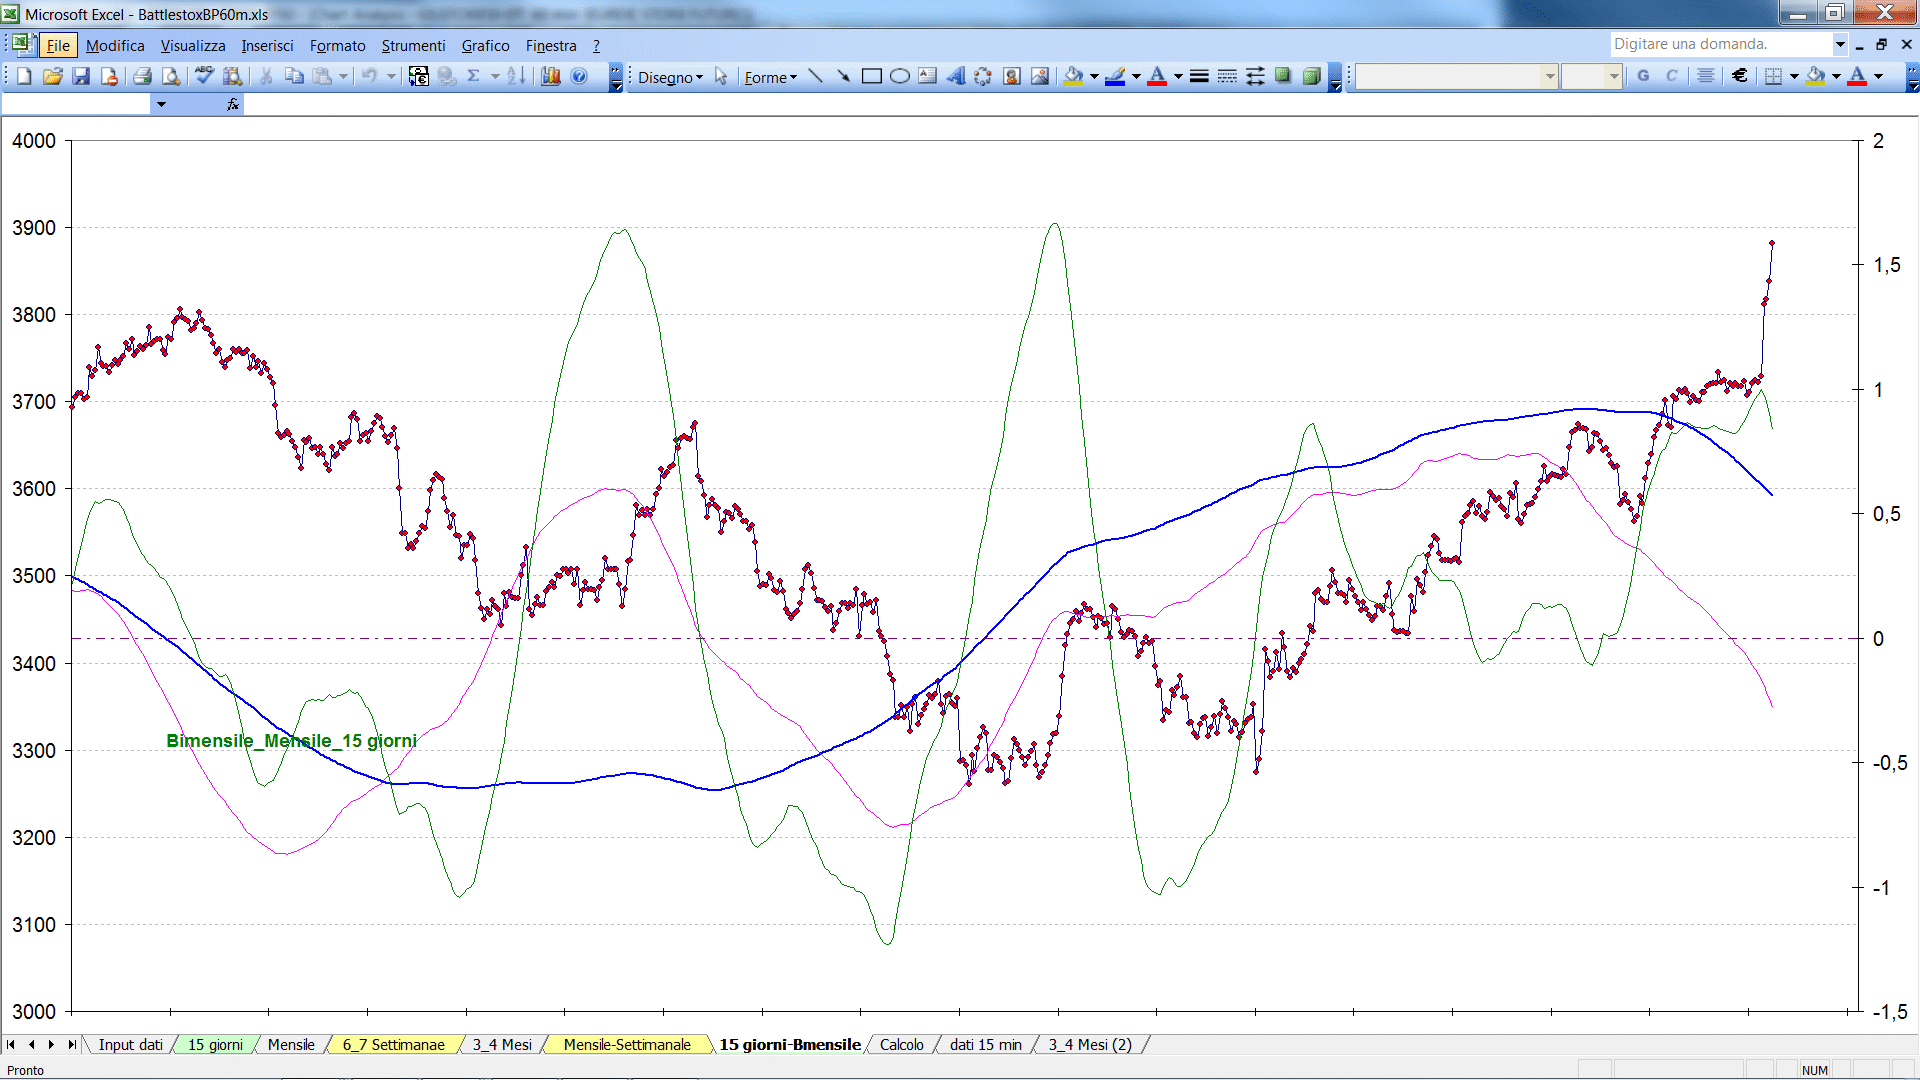1920x1080 pixels.
Task: Switch to the Mensile-Settimanale sheet tab
Action: click(627, 1044)
